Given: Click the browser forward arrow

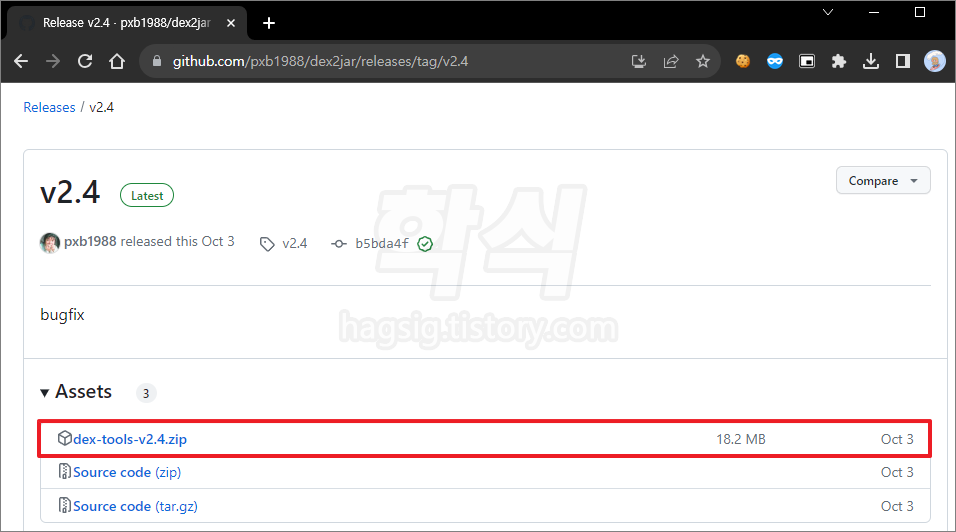Looking at the screenshot, I should coord(53,61).
